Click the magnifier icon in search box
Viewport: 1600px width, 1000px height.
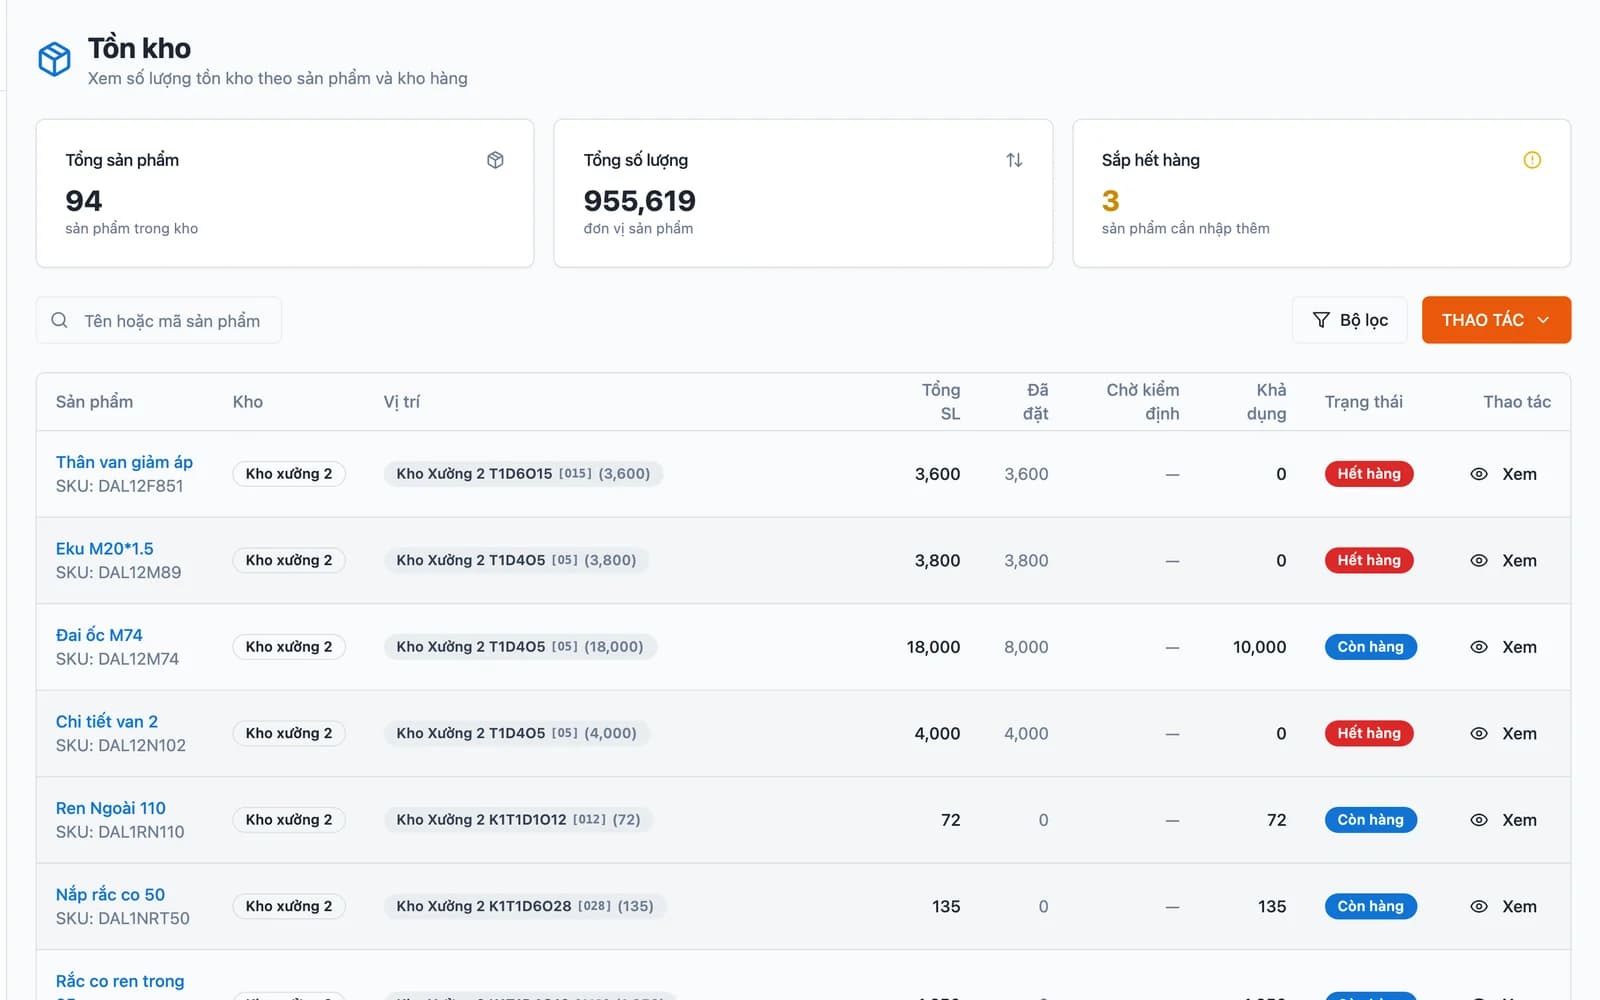59,320
